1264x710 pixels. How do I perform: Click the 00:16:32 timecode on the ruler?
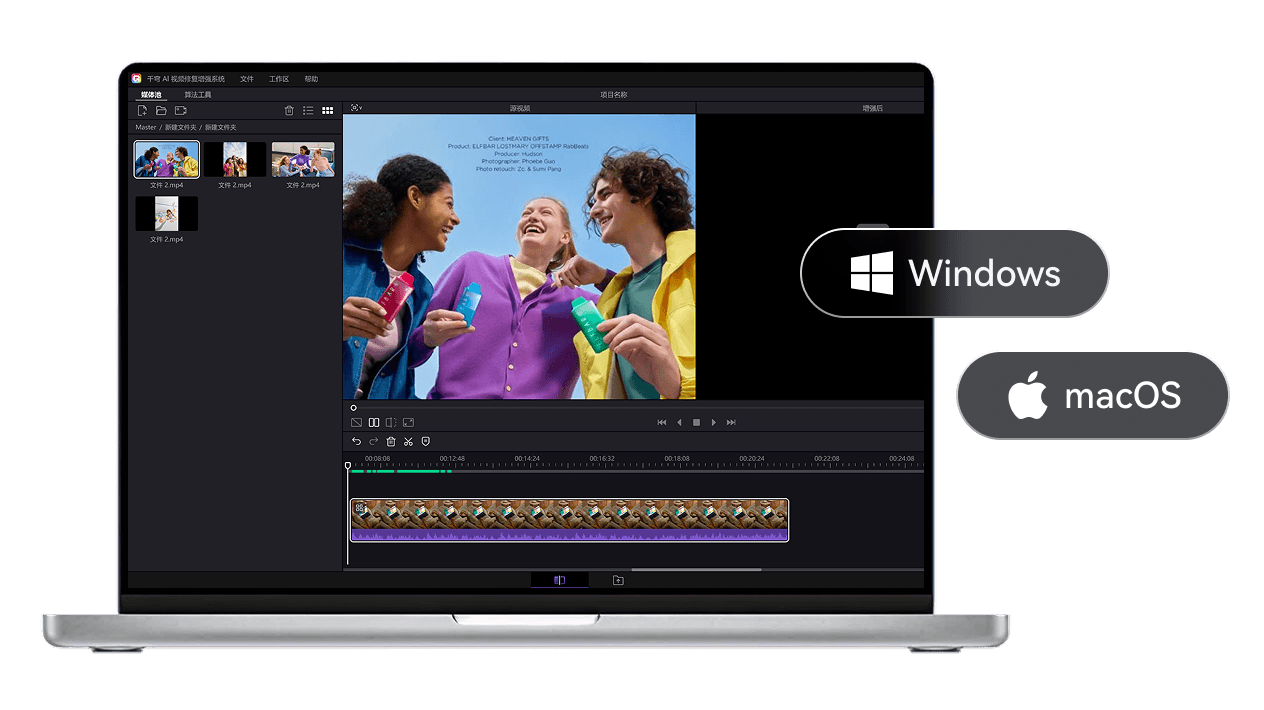602,459
